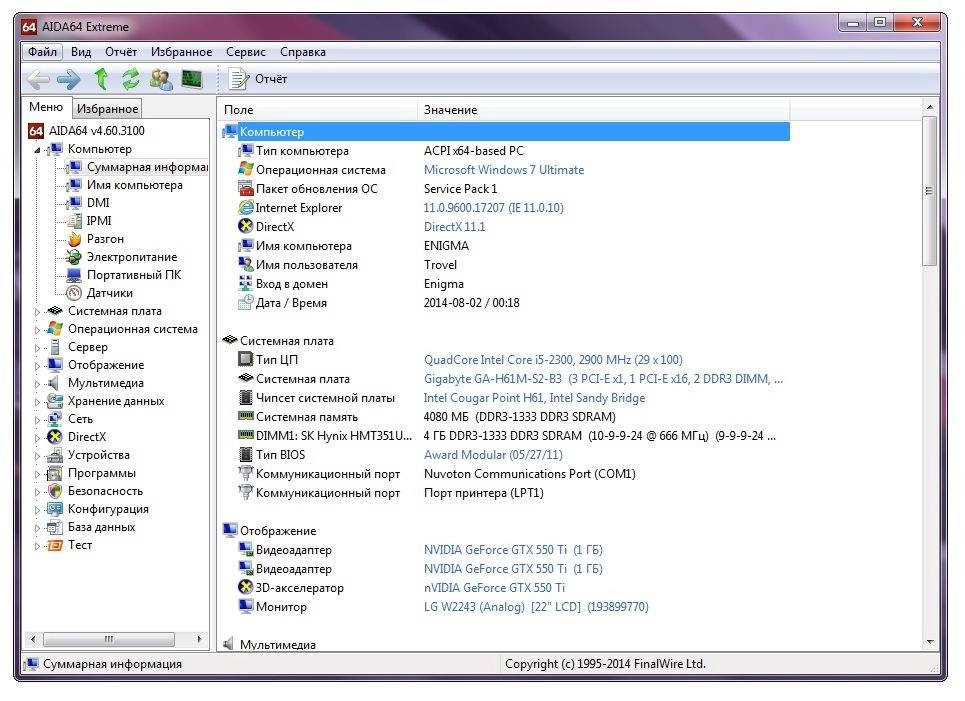
Task: Expand the Мультимедиа tree node
Action: click(37, 384)
